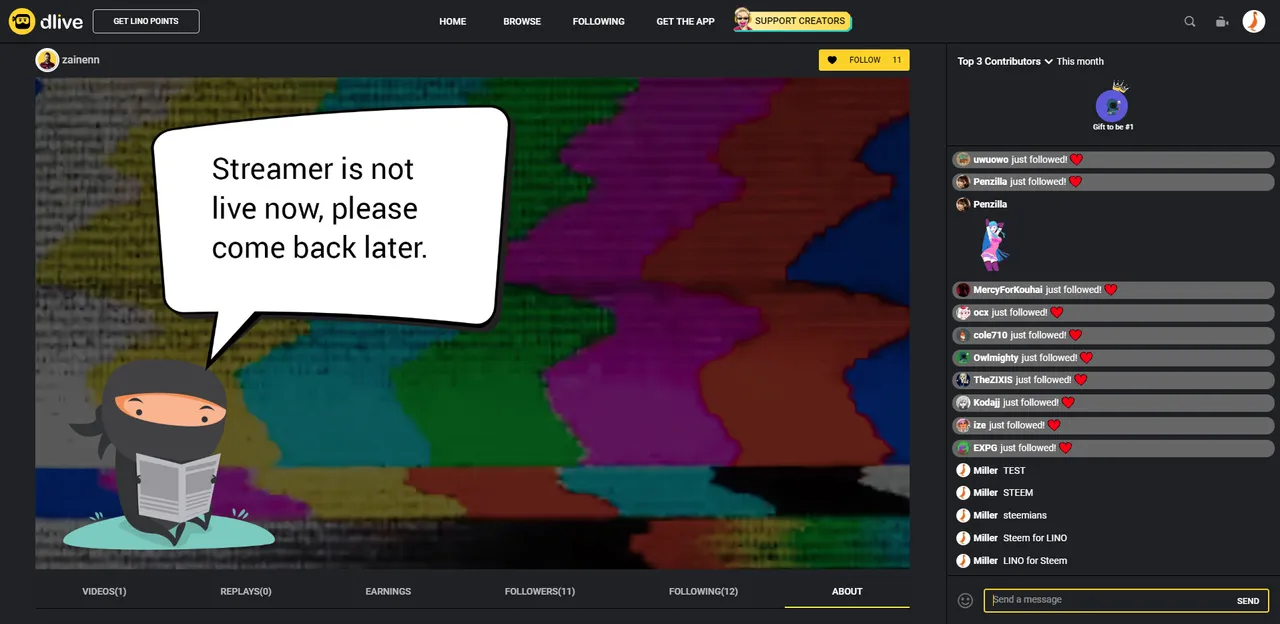
Task: Click Owlmighty username in chat
Action: (996, 358)
